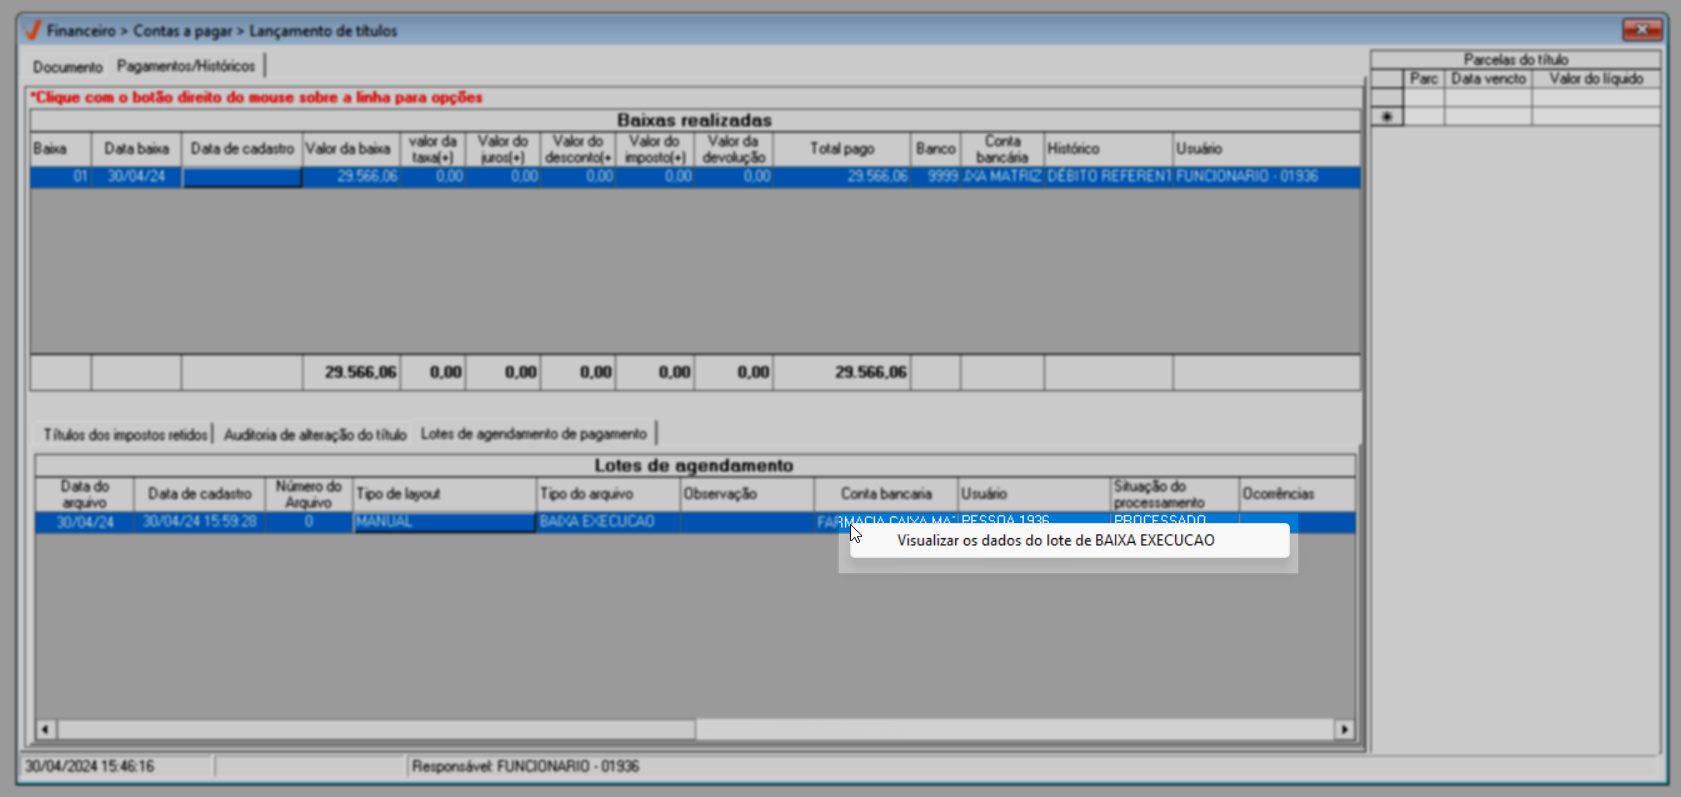Open the Pagamentos/Históricos tab
The image size is (1681, 797).
point(186,66)
